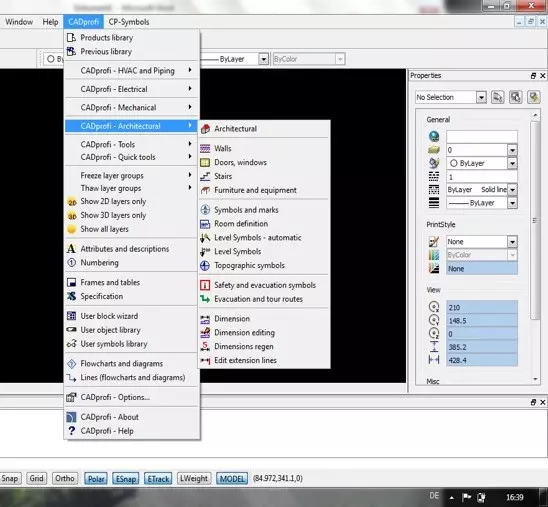The height and width of the screenshot is (507, 548).
Task: Click the Architectural house icon
Action: 206,129
